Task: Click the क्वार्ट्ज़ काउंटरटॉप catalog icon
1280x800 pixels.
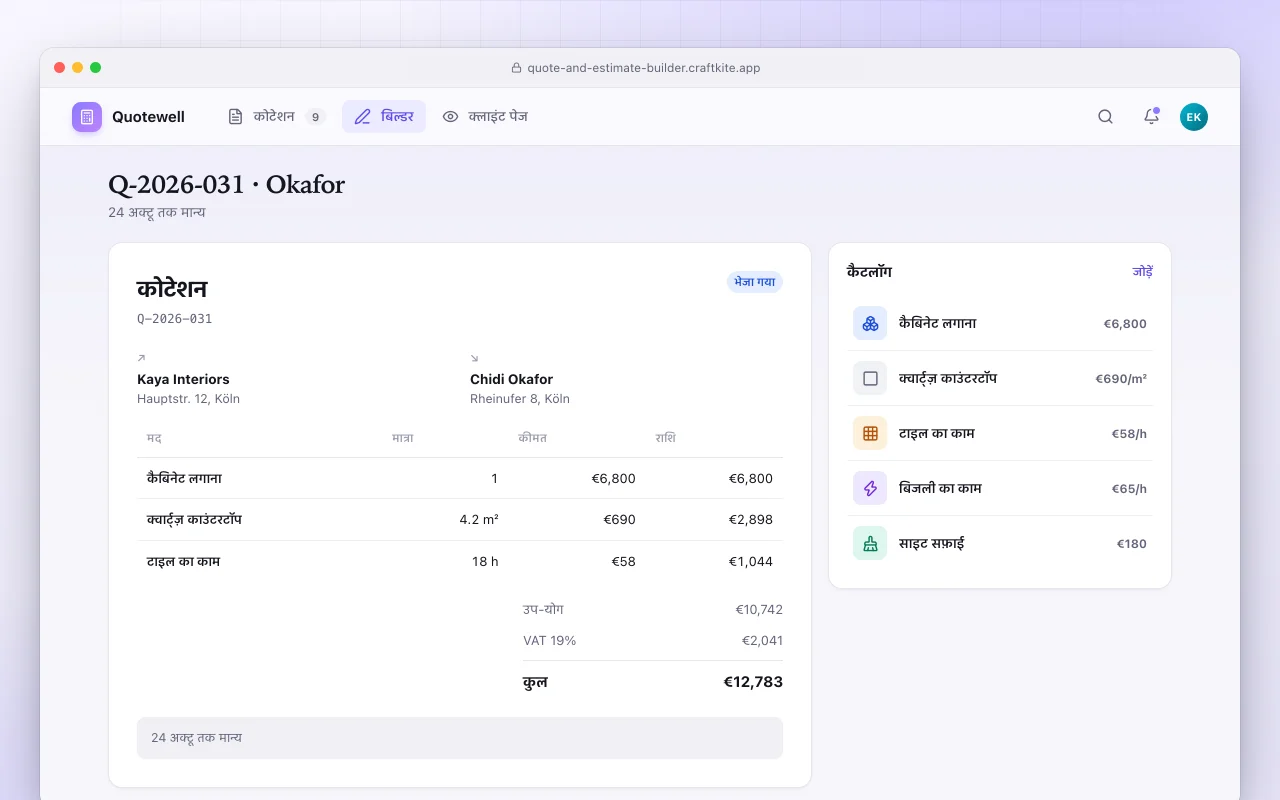Action: (x=870, y=379)
